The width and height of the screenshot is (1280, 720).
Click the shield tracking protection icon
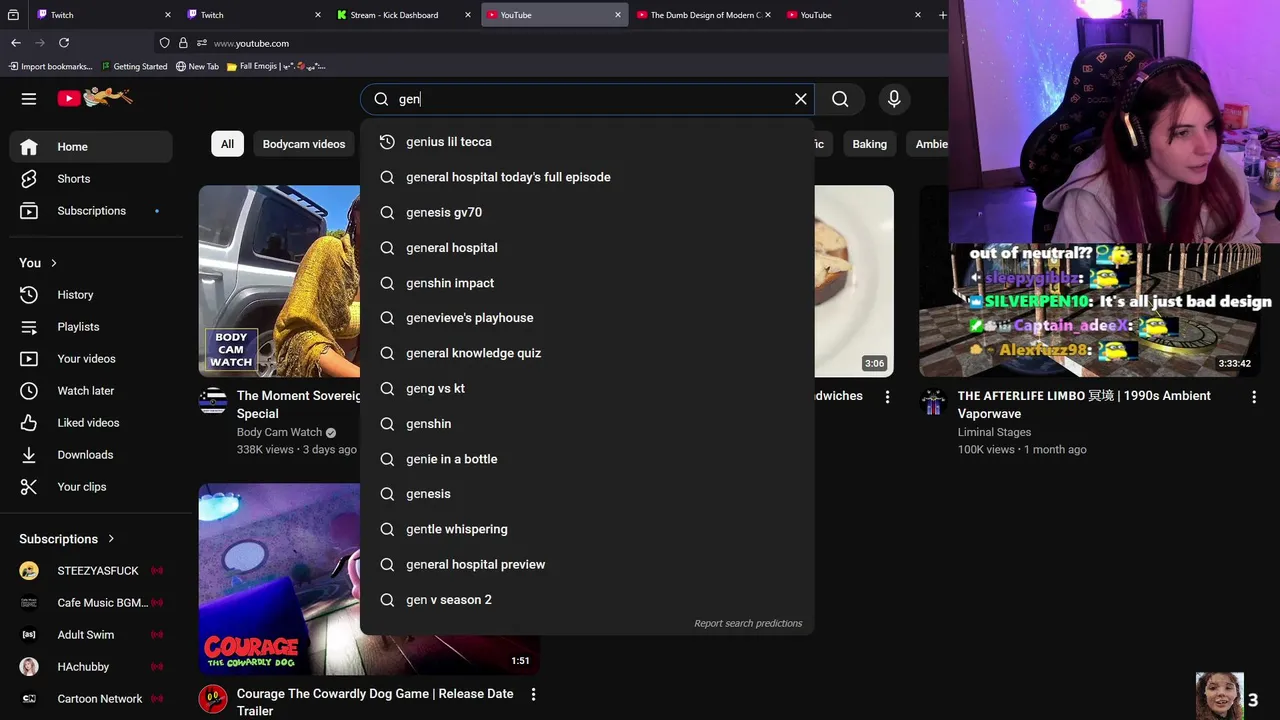tap(164, 43)
